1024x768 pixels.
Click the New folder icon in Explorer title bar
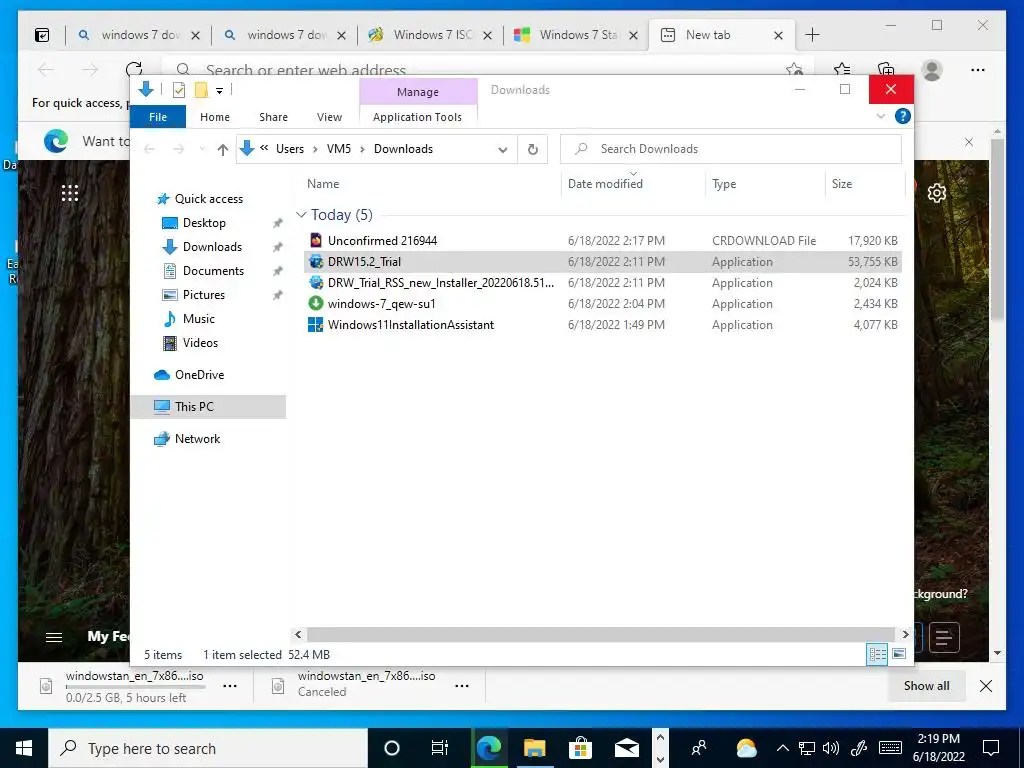[201, 90]
